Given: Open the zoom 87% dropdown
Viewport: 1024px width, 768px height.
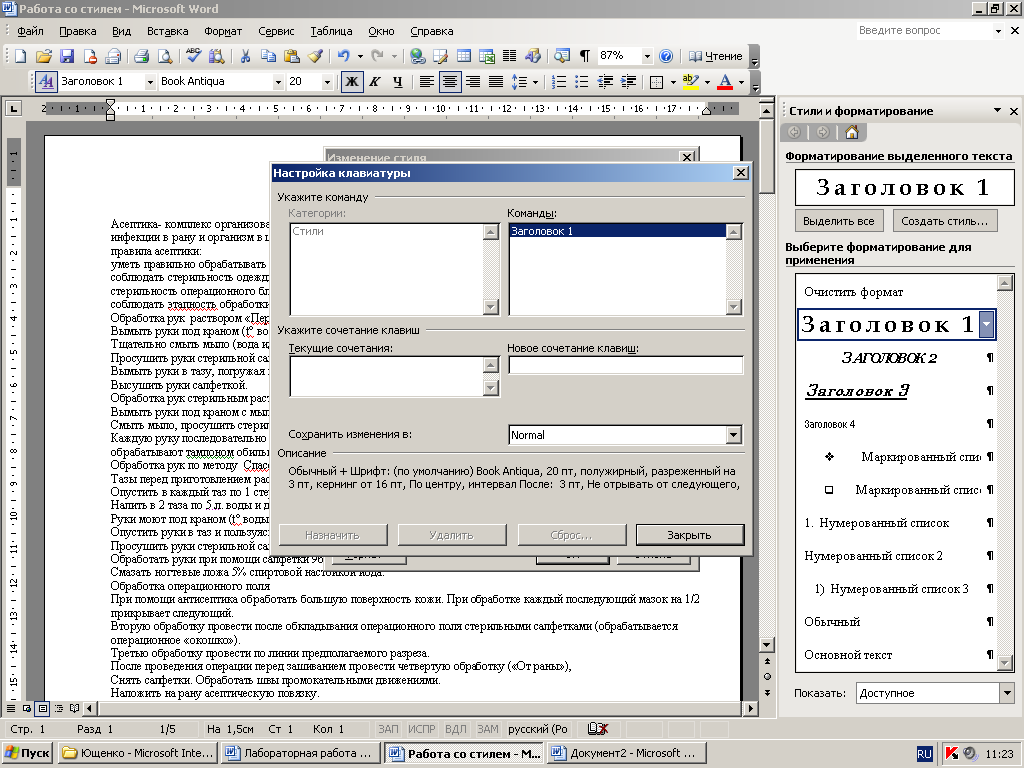Looking at the screenshot, I should 647,56.
